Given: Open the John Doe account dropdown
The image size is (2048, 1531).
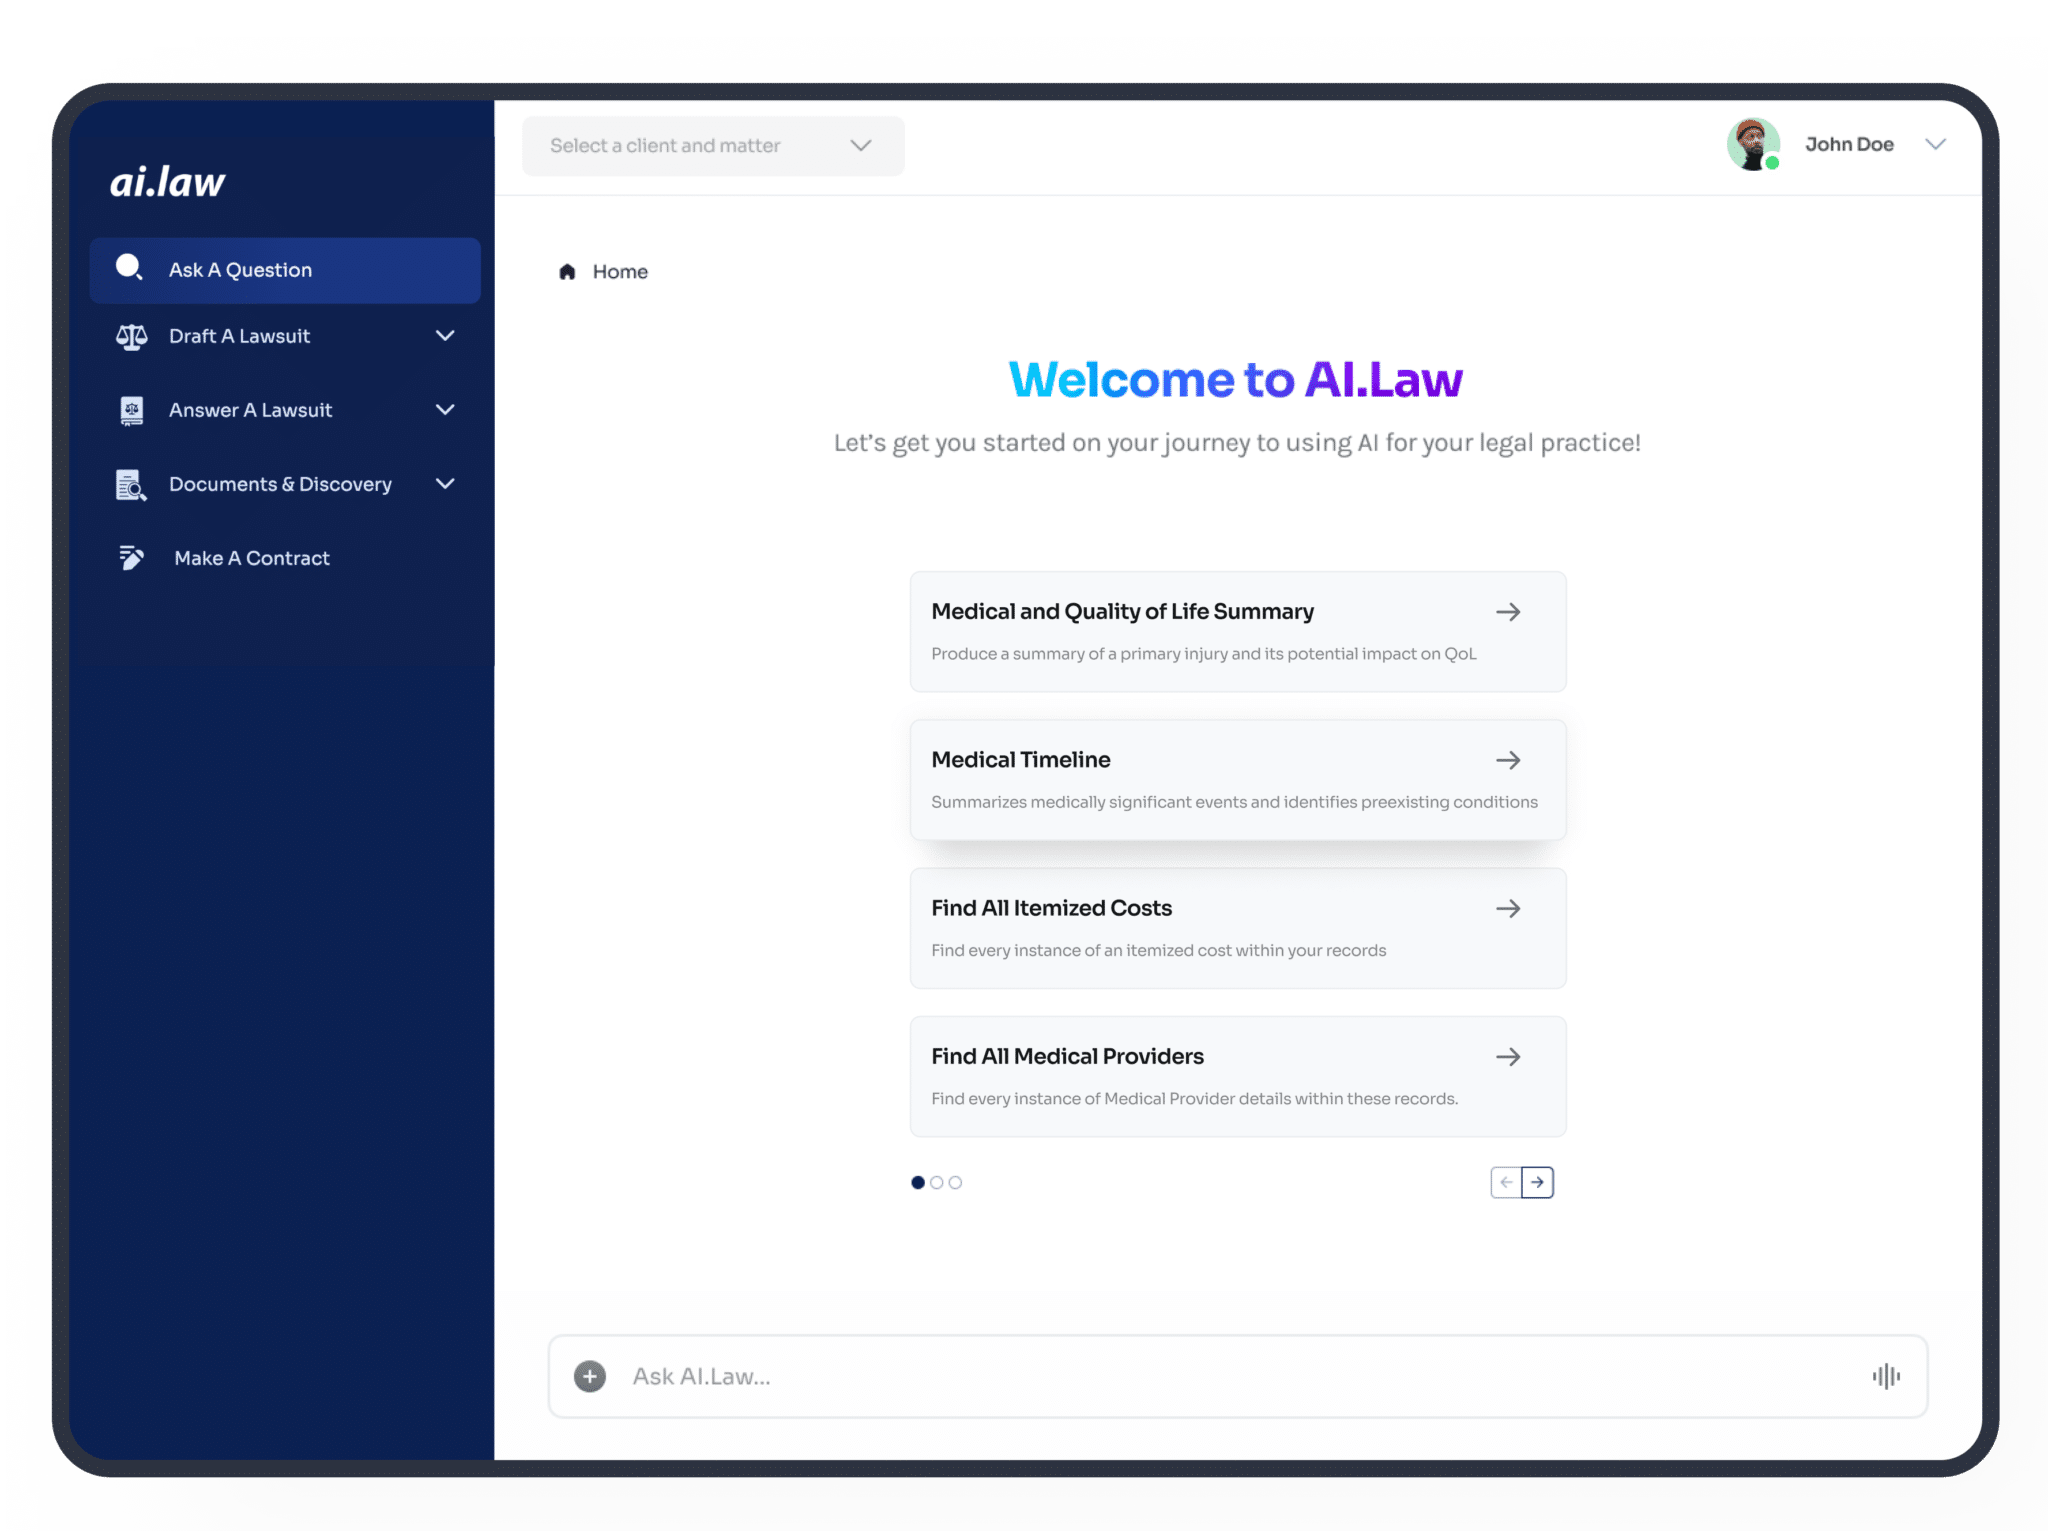Looking at the screenshot, I should coord(1936,144).
